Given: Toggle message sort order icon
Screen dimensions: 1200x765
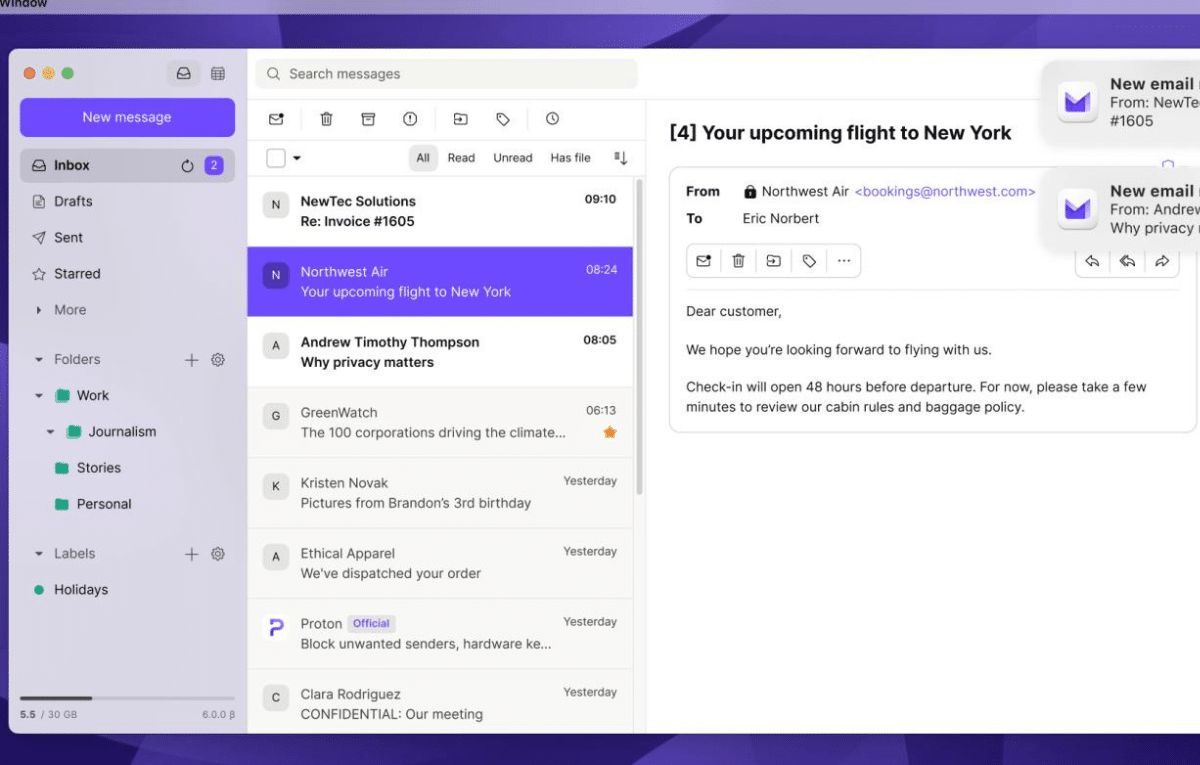Looking at the screenshot, I should (620, 158).
